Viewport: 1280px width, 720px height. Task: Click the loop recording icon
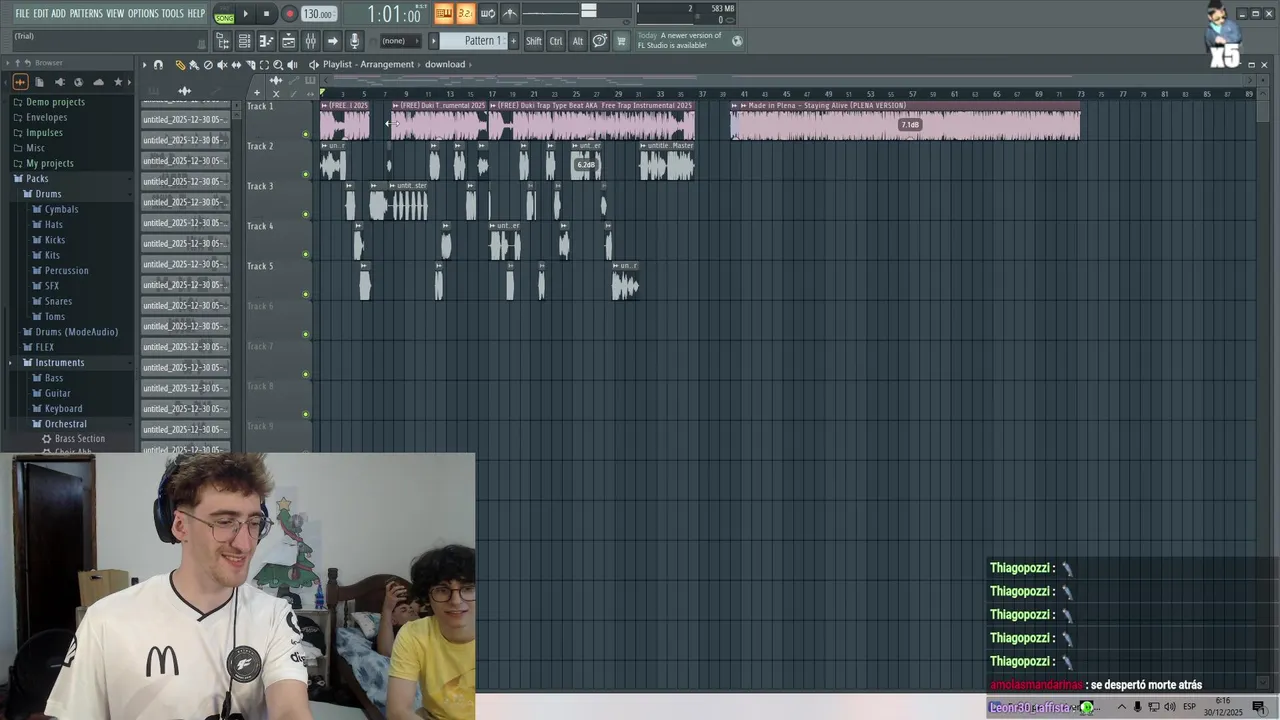click(487, 13)
